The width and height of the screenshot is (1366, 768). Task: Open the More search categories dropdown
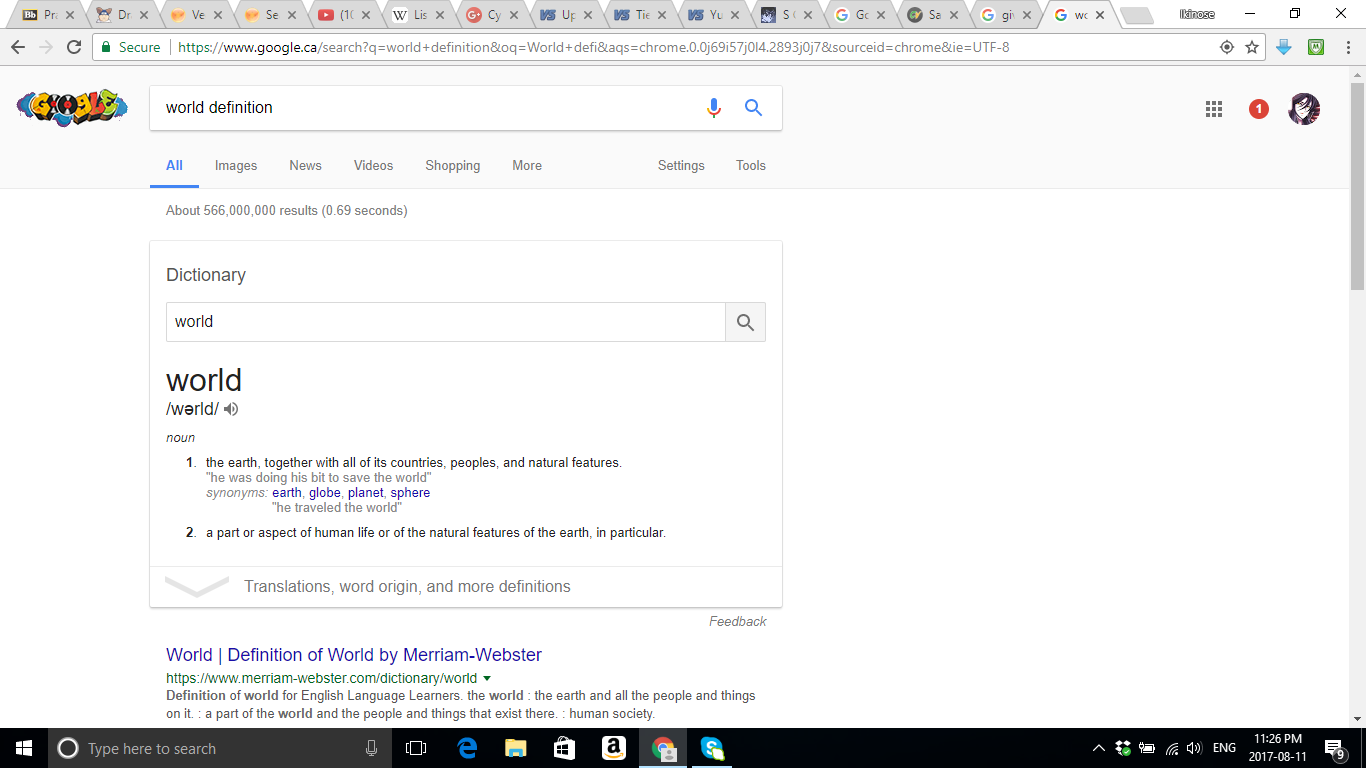point(527,166)
